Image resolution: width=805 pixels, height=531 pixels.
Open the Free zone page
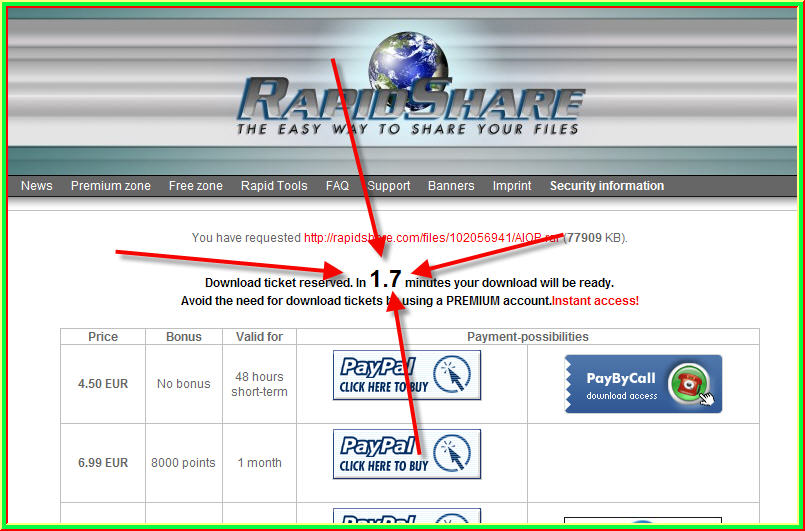click(x=196, y=186)
